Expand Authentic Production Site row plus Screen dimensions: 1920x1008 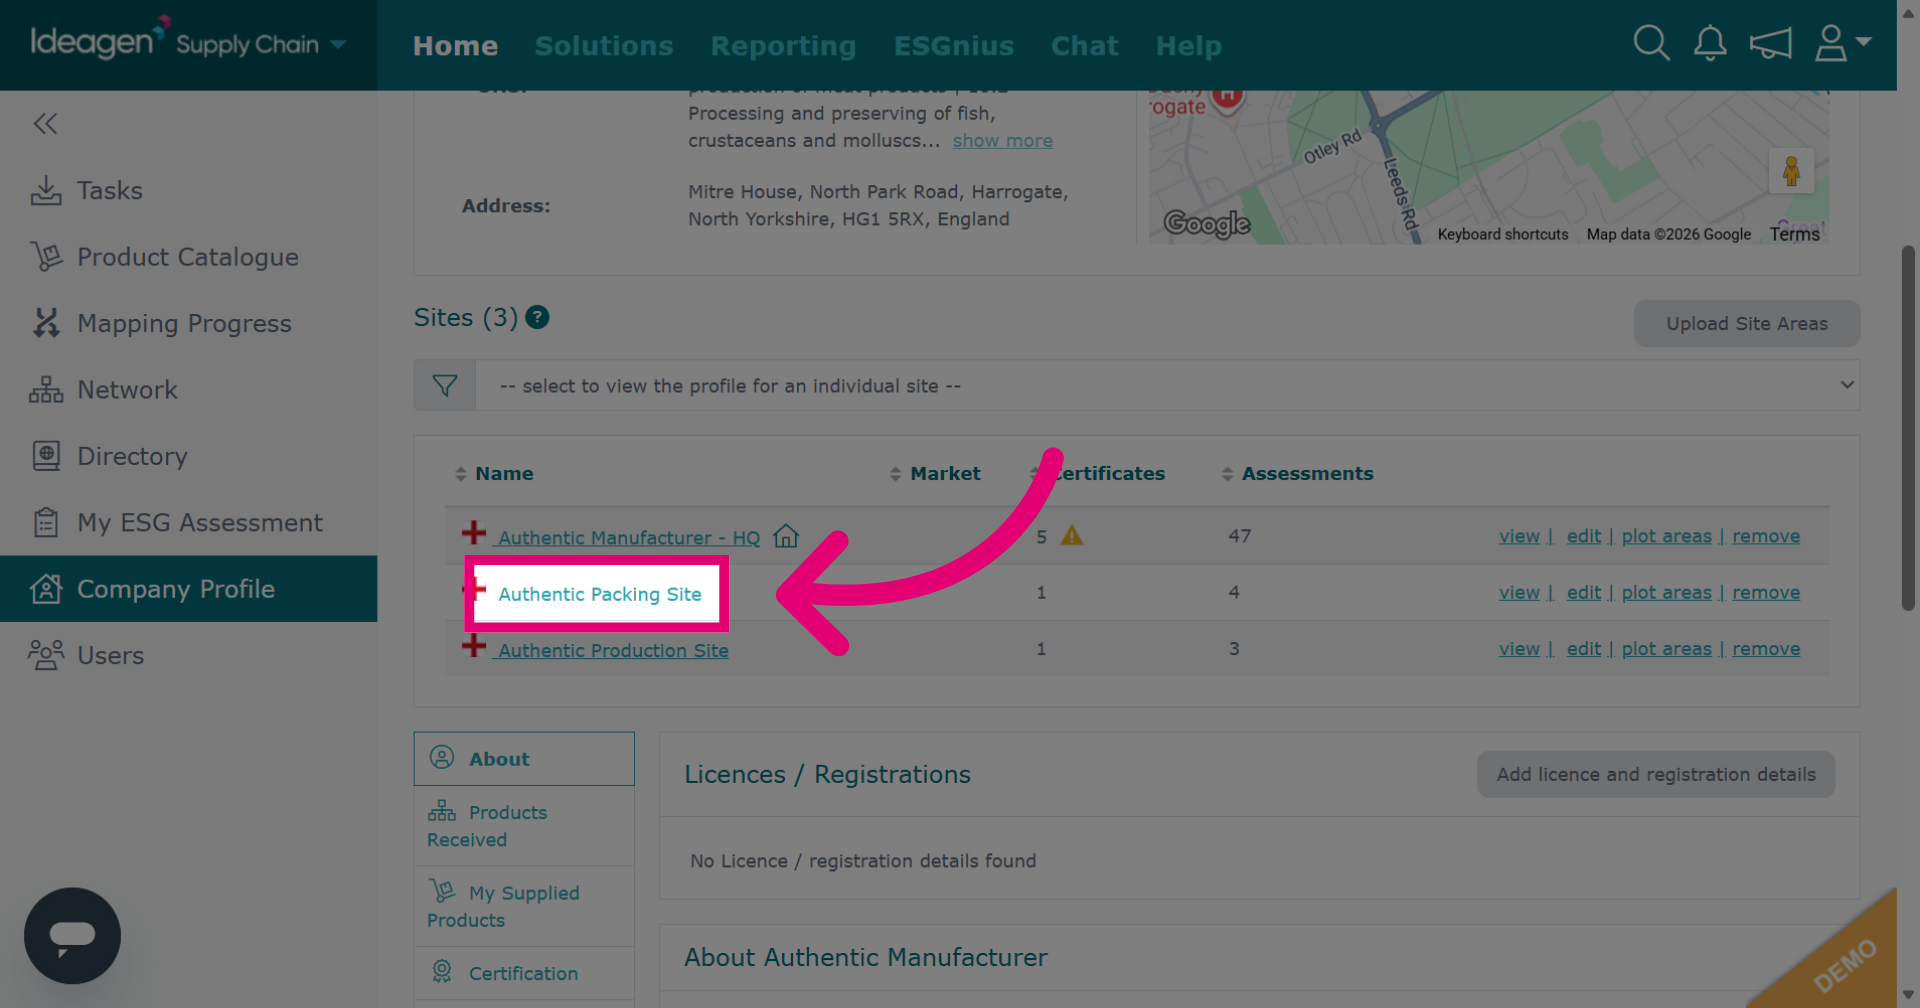pyautogui.click(x=474, y=646)
